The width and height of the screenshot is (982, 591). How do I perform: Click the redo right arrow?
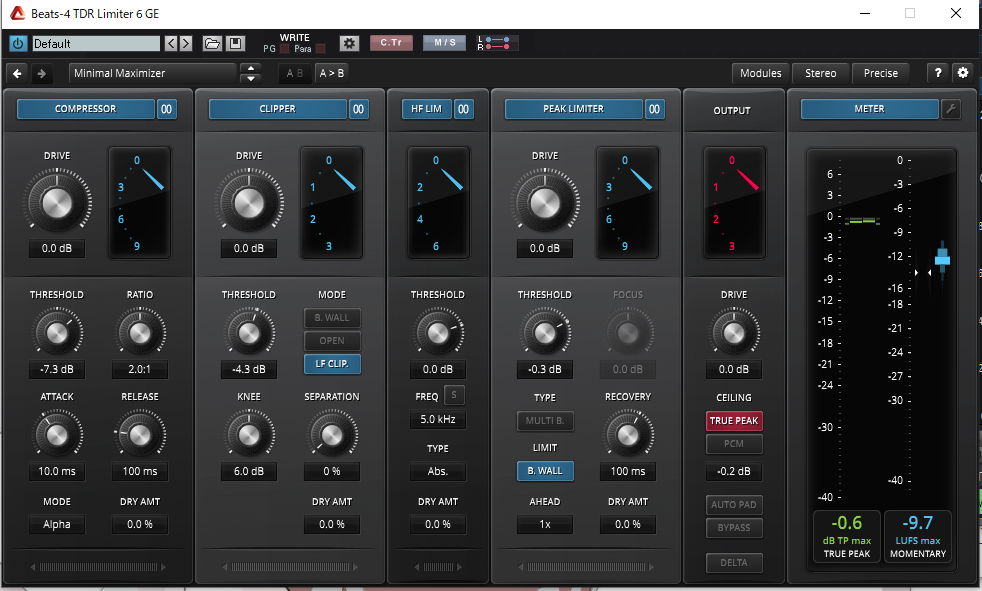tap(41, 73)
